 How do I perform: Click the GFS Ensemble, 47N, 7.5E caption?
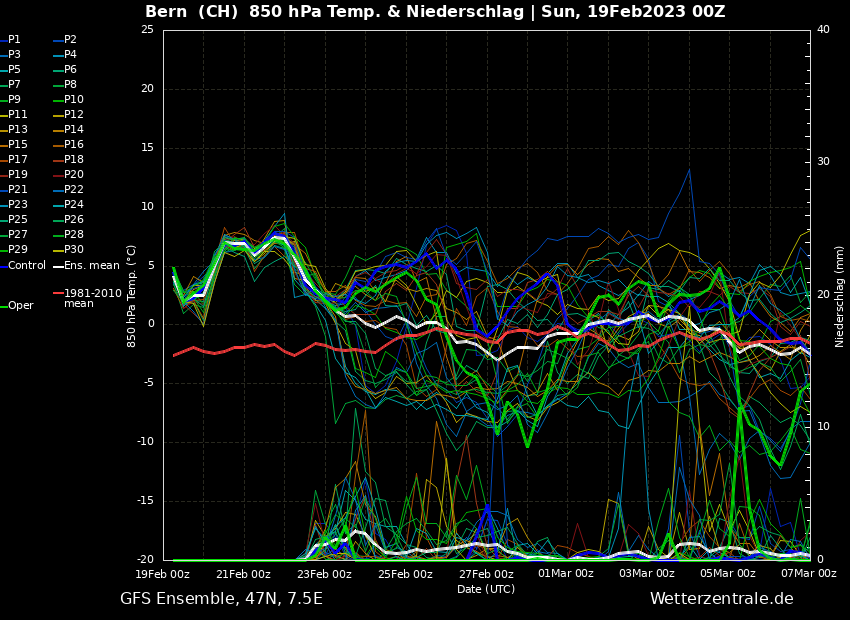tap(221, 599)
